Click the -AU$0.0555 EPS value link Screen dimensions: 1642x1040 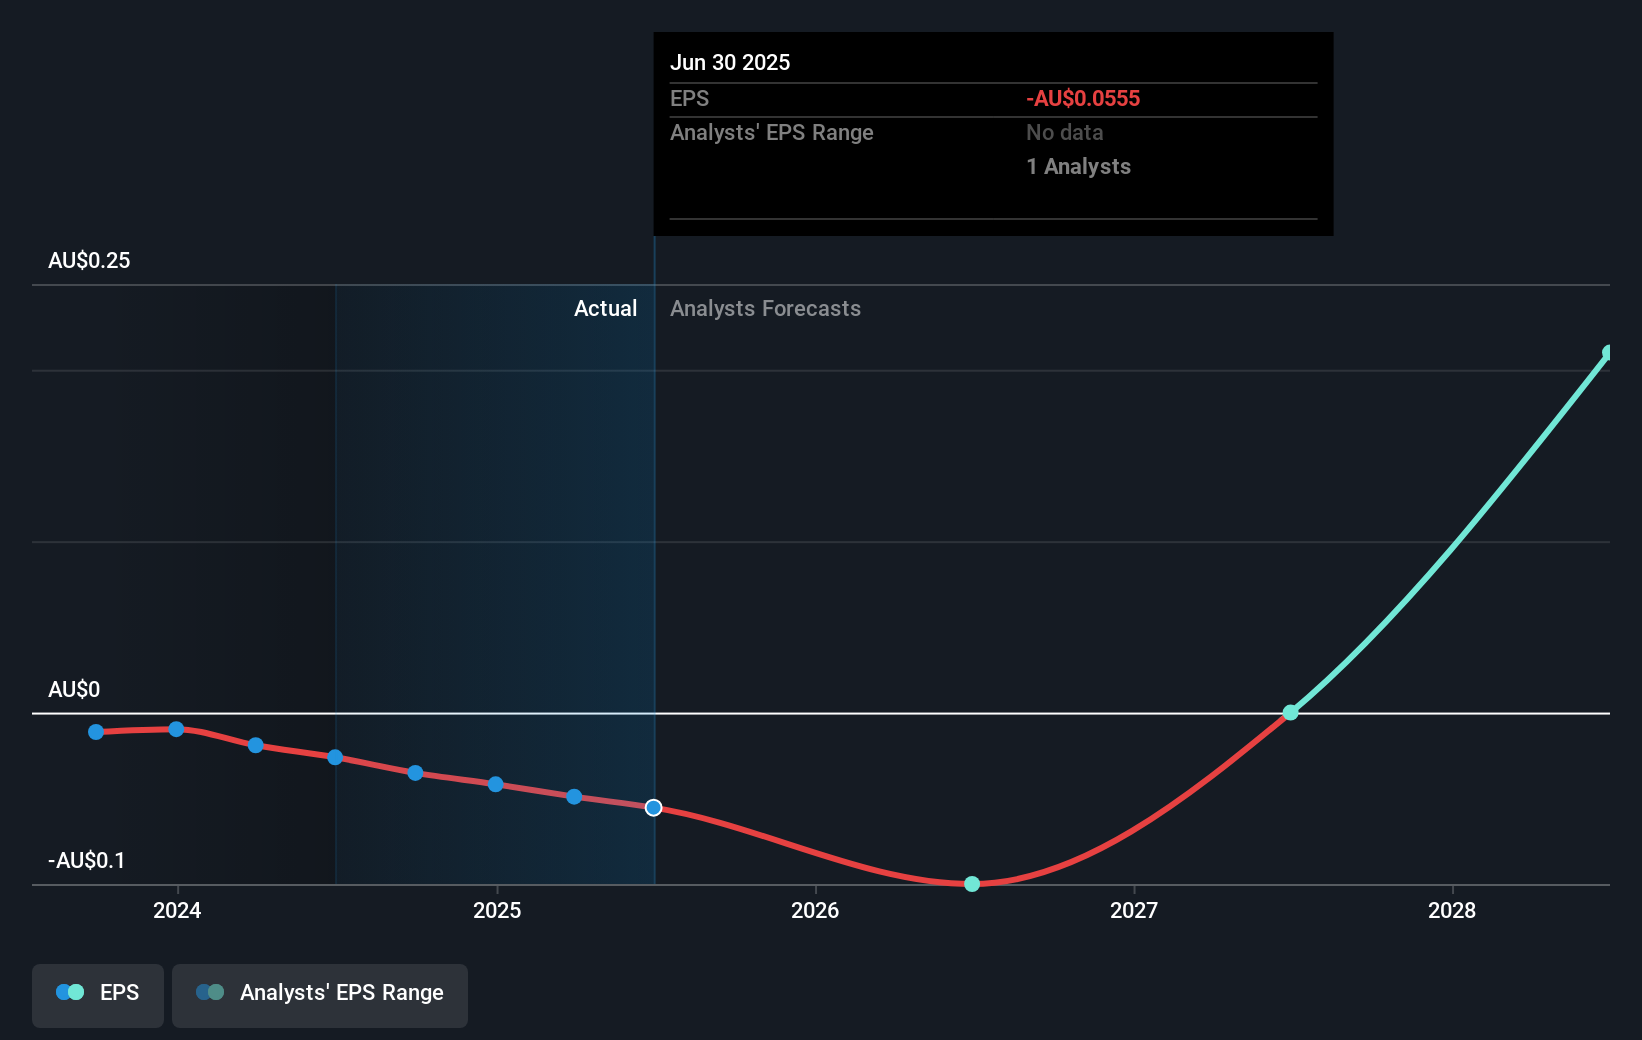1083,98
